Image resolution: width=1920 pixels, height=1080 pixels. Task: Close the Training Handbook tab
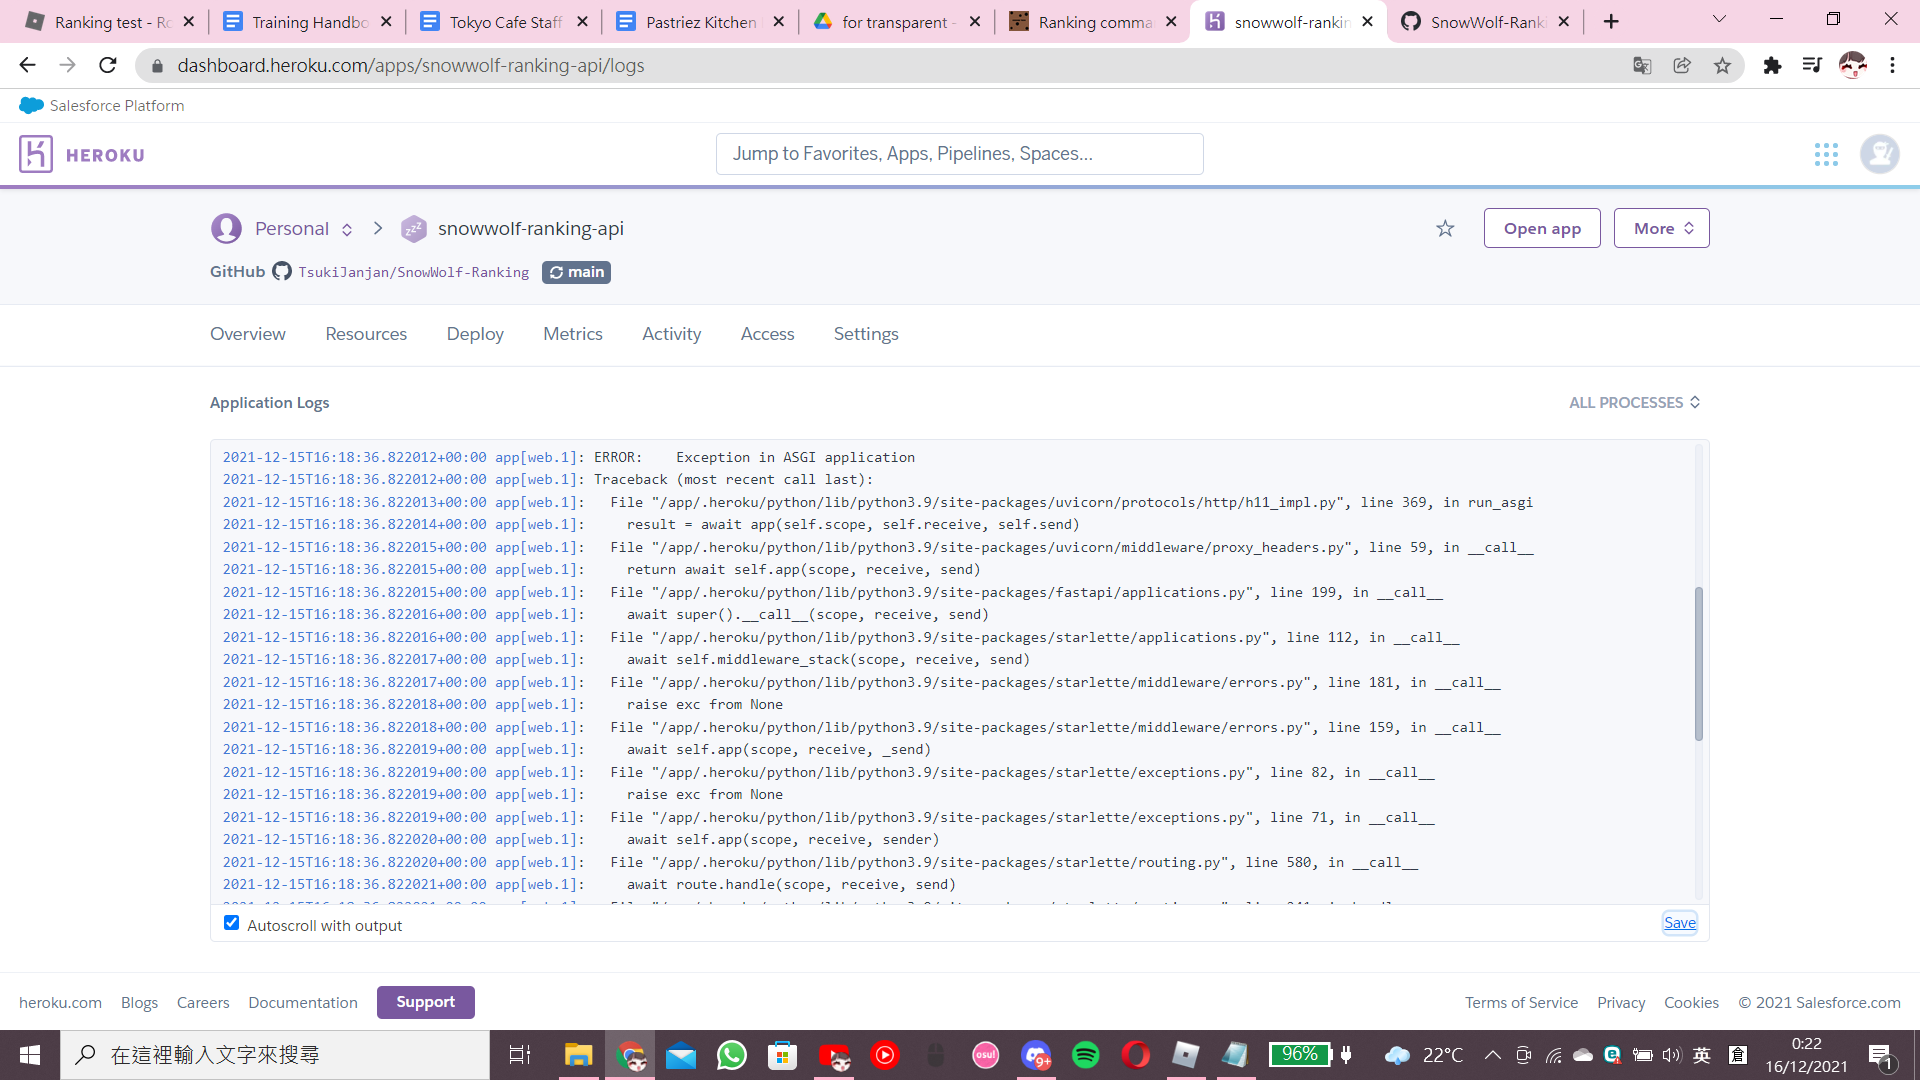(x=386, y=22)
